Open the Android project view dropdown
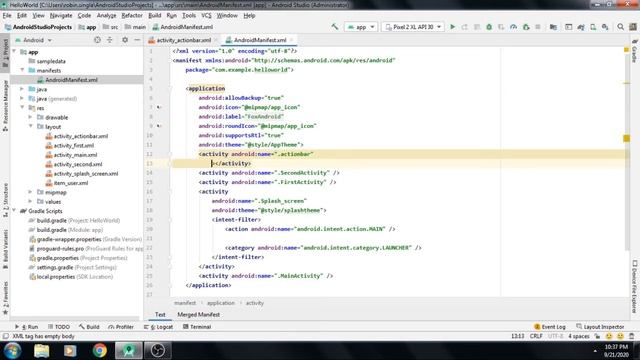The width and height of the screenshot is (640, 360). coord(33,40)
